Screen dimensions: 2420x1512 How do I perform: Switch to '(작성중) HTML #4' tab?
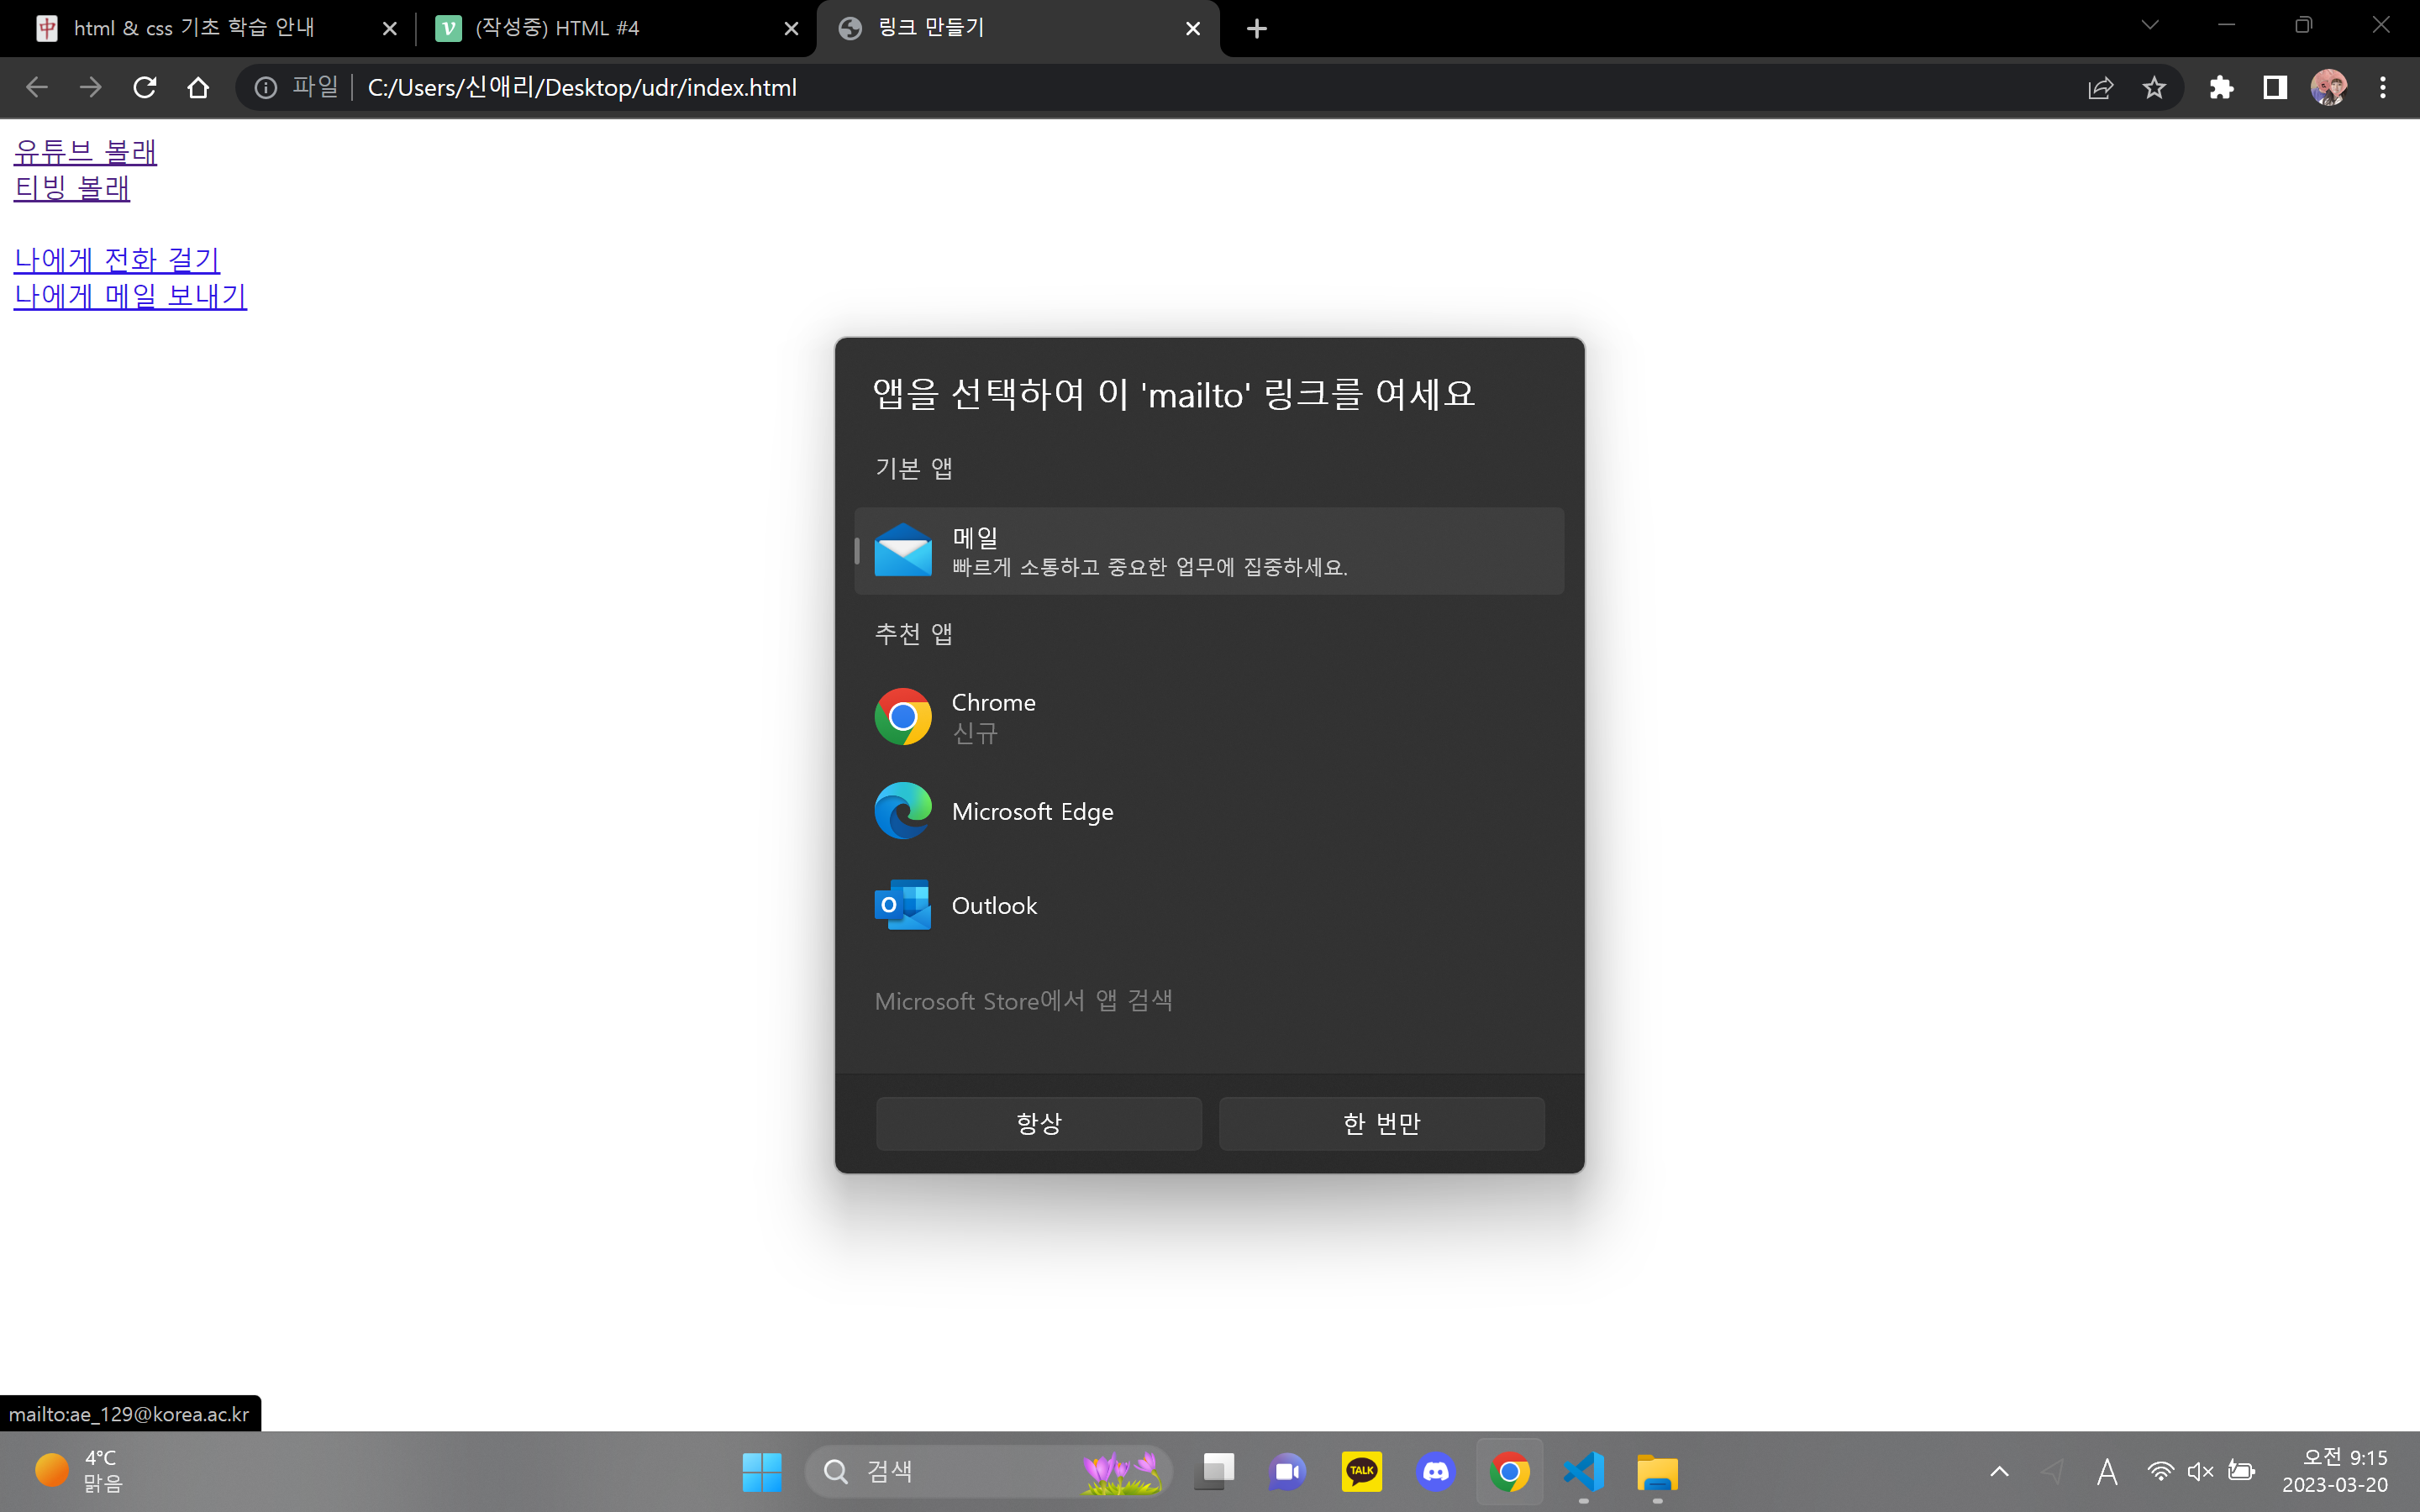(557, 28)
